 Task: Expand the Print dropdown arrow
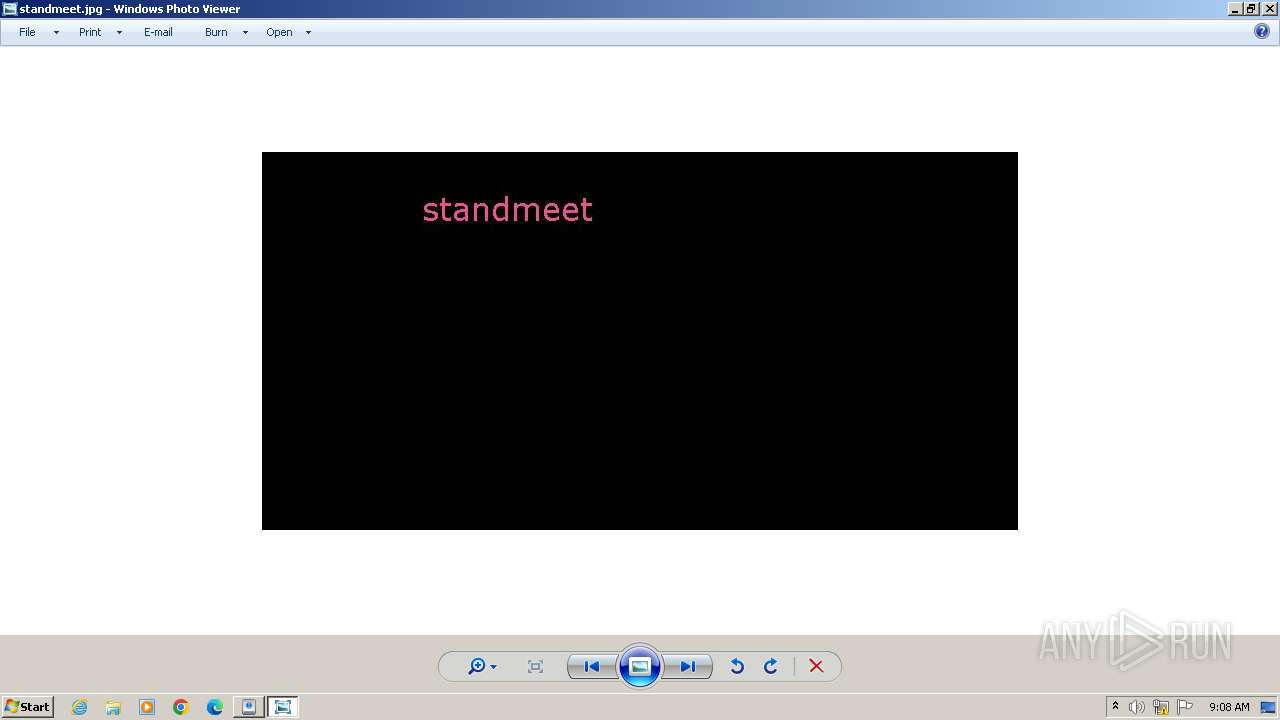(x=119, y=33)
